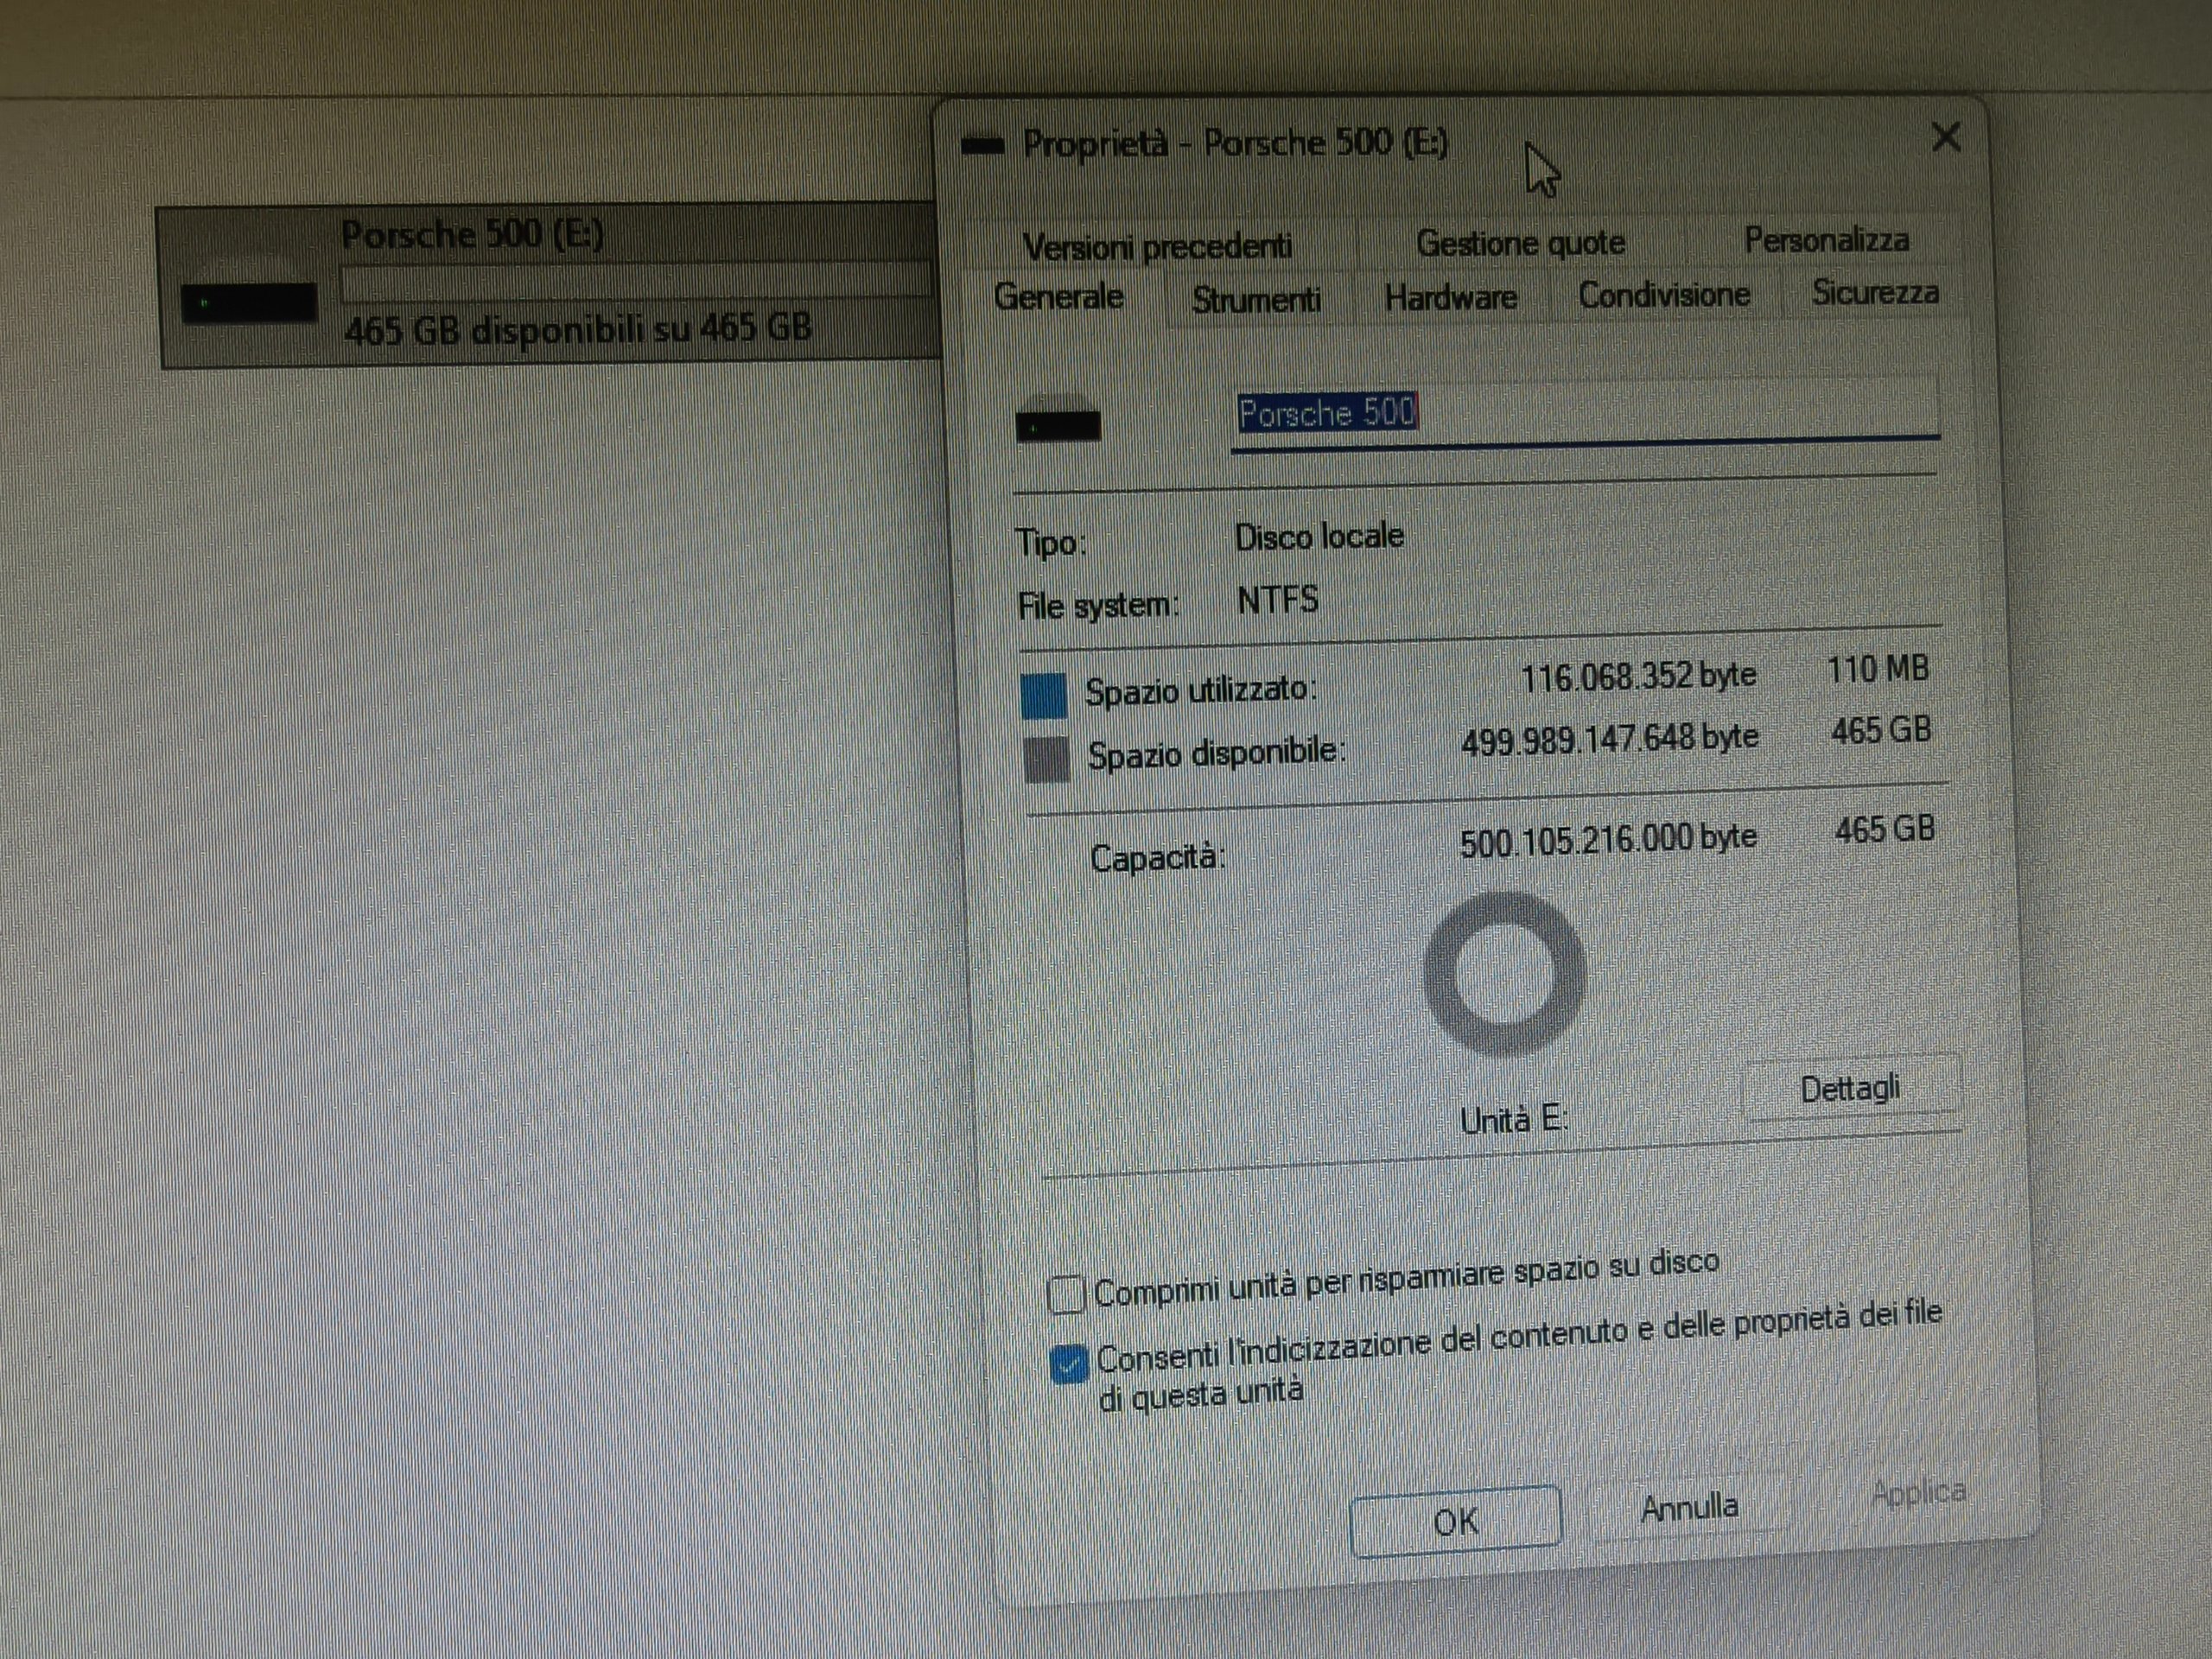The width and height of the screenshot is (2212, 1659).
Task: Click the 'Proprietà - Porsche 500 (E:)' title
Action: tap(1235, 143)
